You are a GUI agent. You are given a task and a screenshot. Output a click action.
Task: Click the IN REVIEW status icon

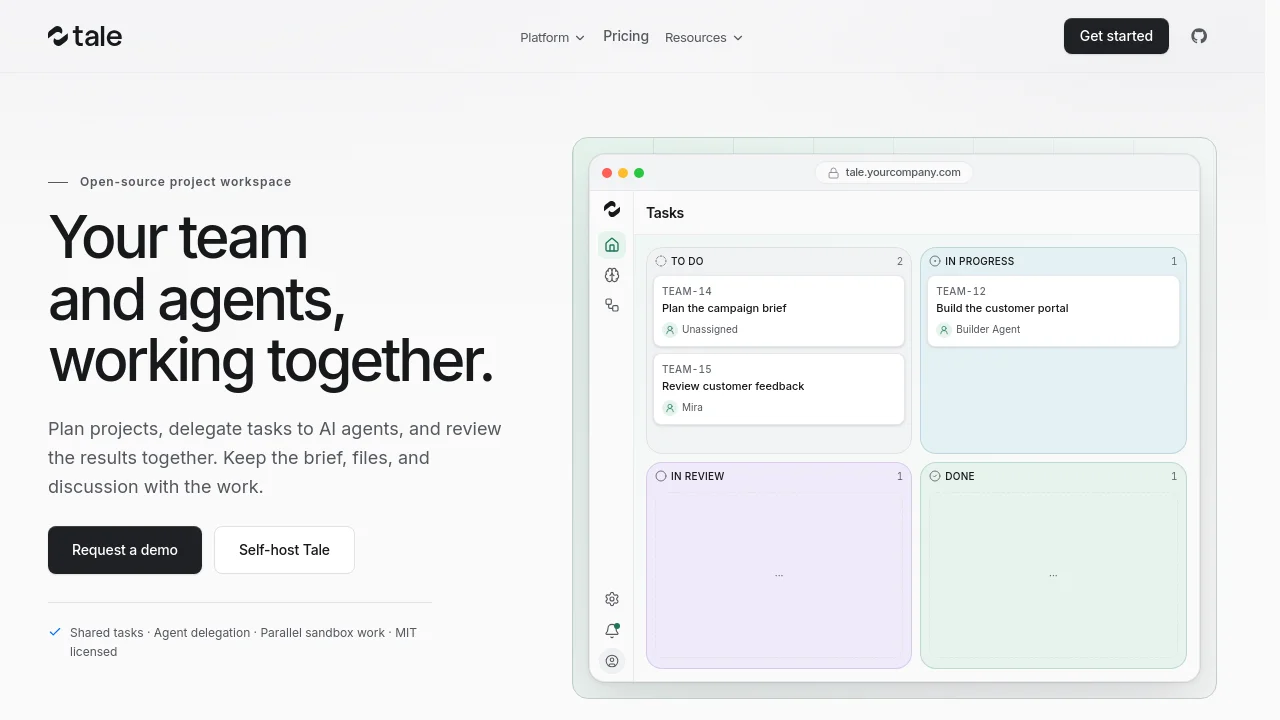tap(660, 476)
